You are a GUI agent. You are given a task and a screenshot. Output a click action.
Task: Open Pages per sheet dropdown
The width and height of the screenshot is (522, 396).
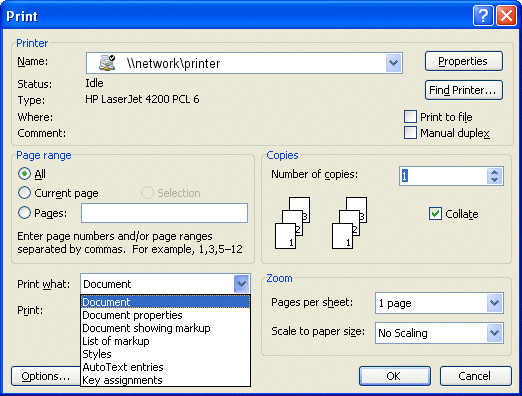point(494,303)
